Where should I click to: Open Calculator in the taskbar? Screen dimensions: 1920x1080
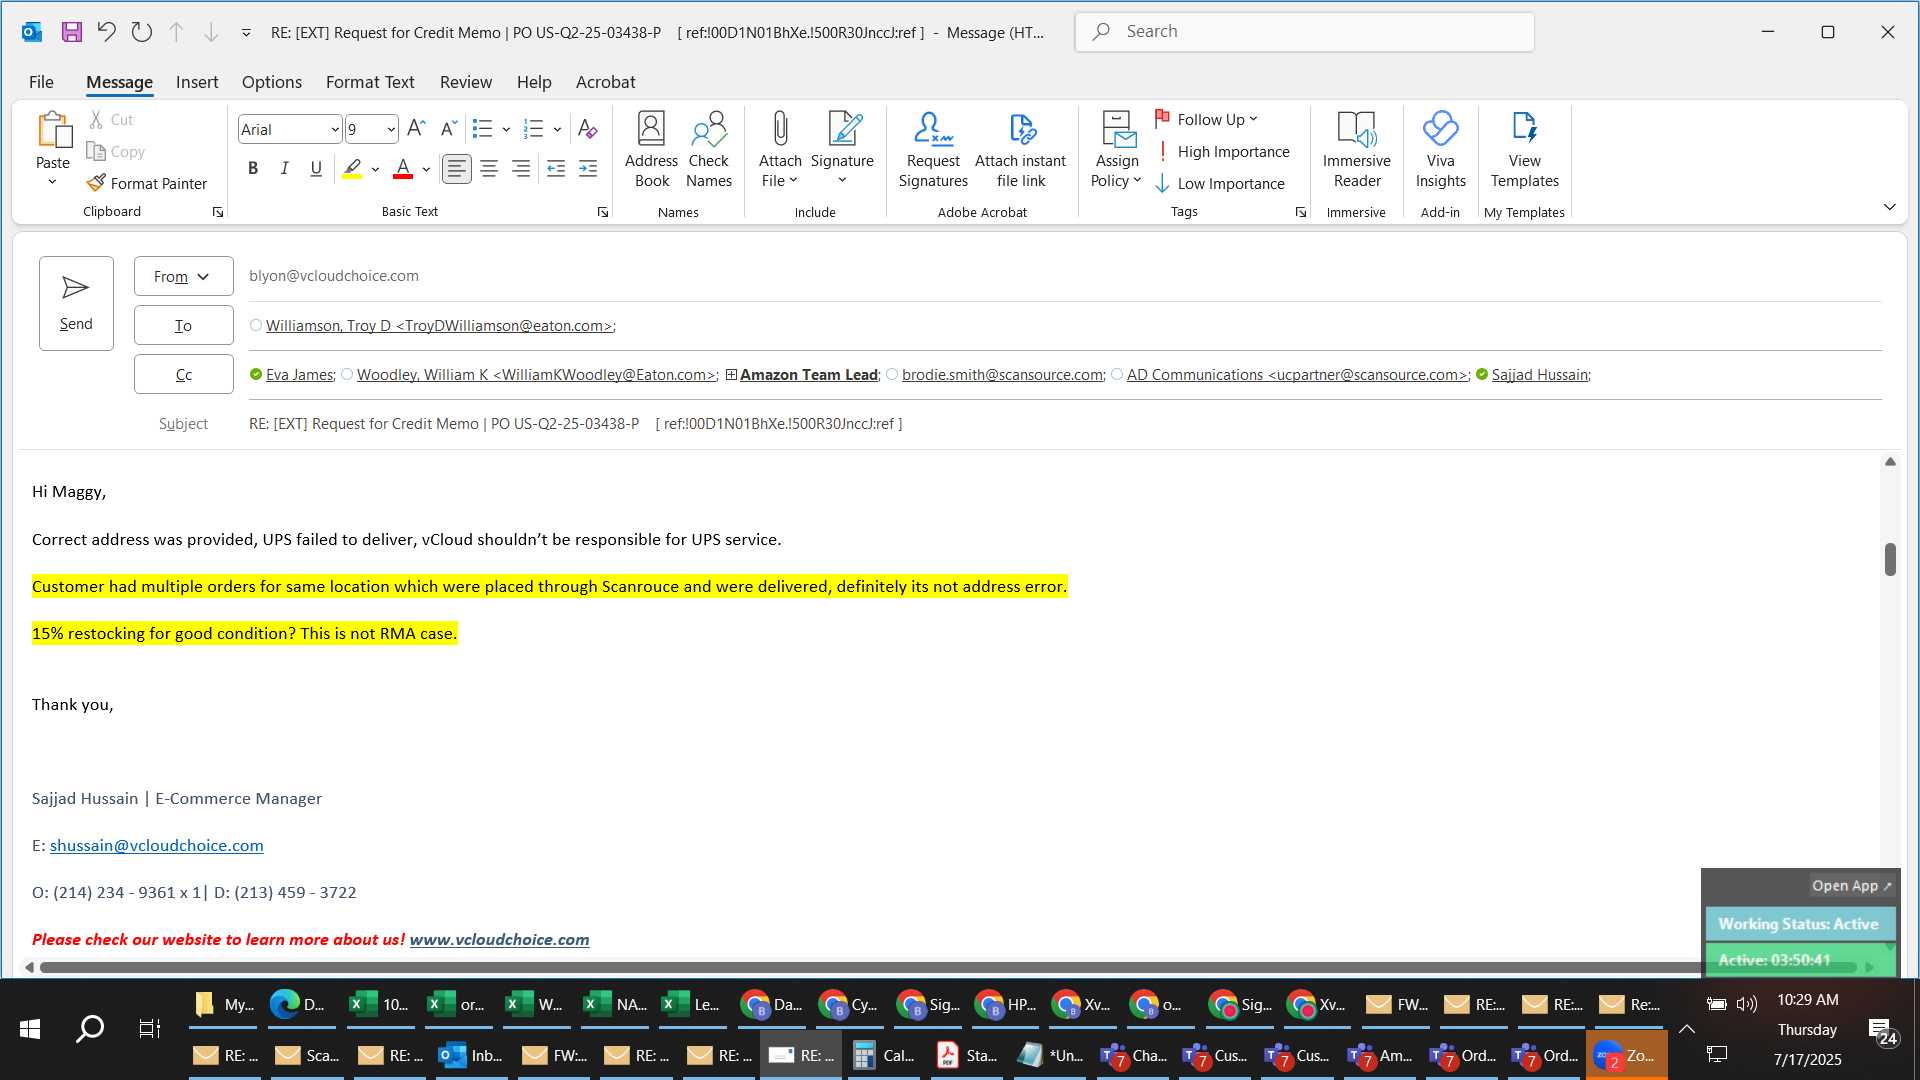884,1055
